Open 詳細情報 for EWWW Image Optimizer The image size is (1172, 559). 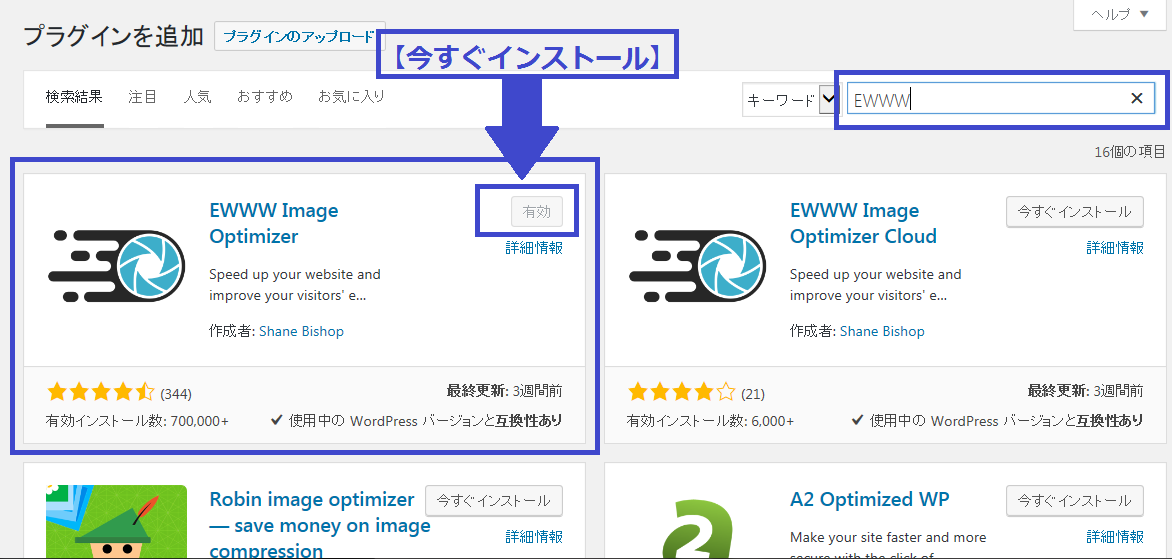[534, 248]
